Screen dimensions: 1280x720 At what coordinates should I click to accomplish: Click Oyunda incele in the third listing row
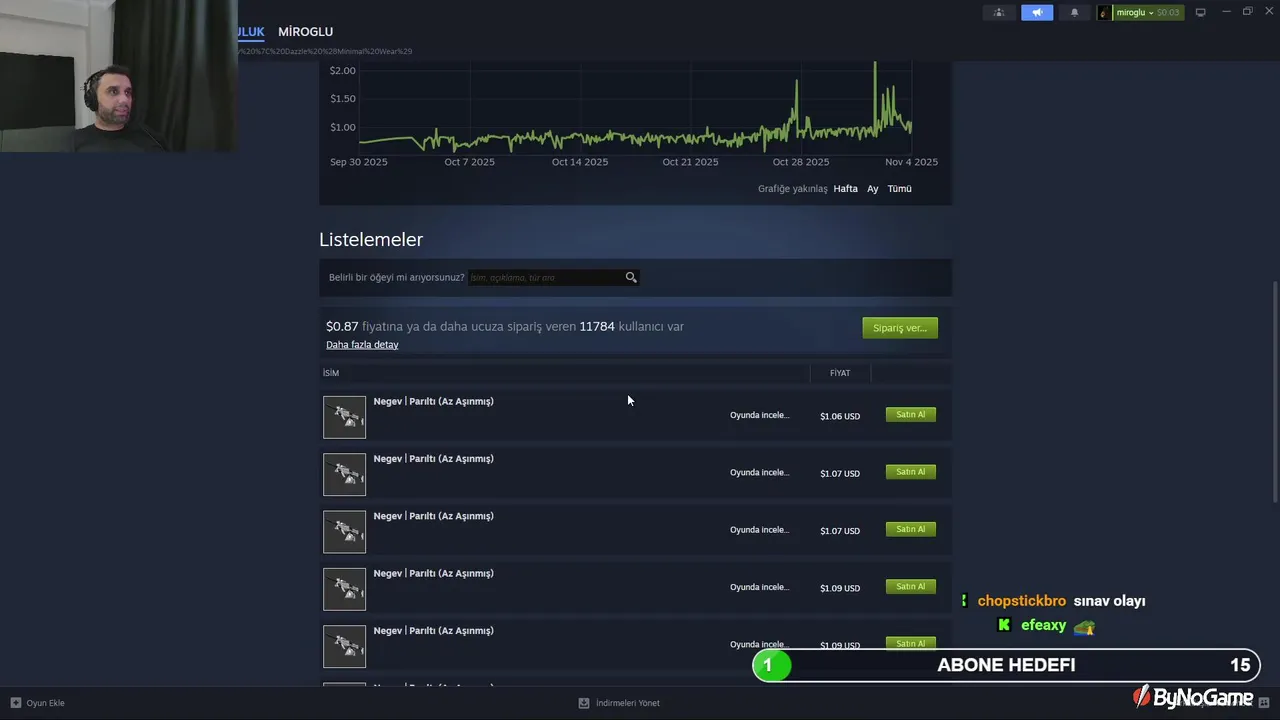point(759,530)
